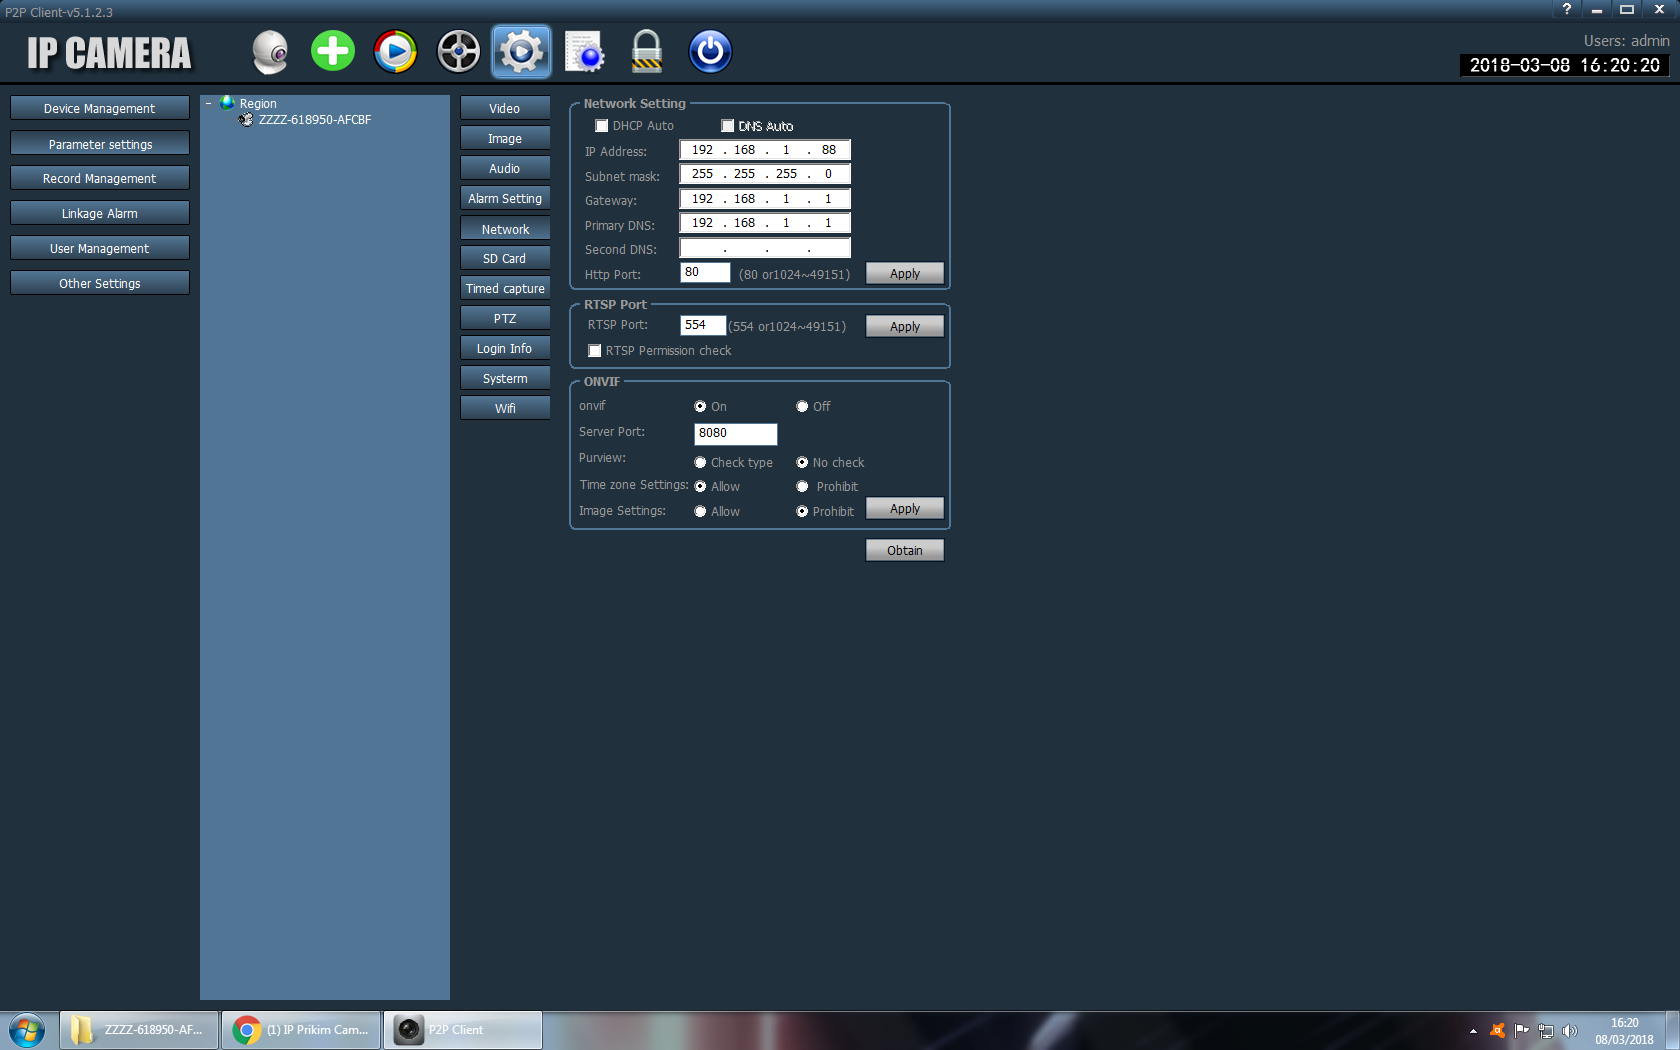The image size is (1680, 1050).
Task: Click the green plus add device icon
Action: 333,52
